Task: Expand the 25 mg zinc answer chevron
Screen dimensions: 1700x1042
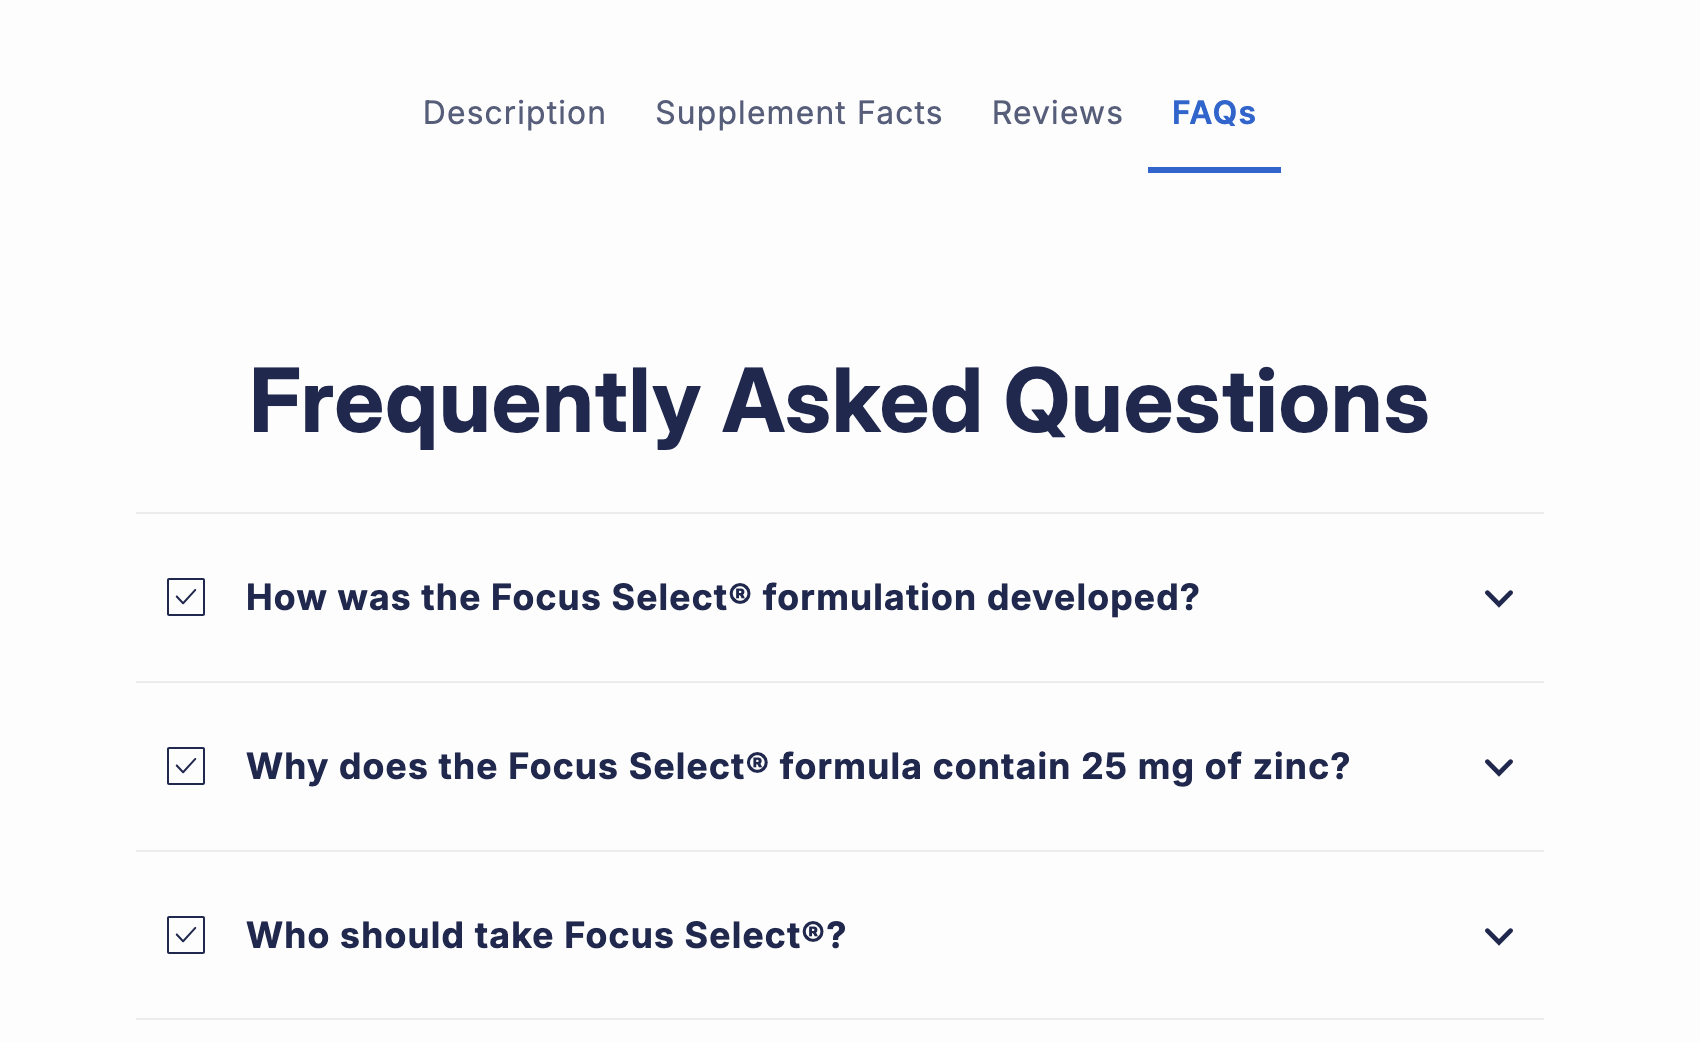Action: point(1498,767)
